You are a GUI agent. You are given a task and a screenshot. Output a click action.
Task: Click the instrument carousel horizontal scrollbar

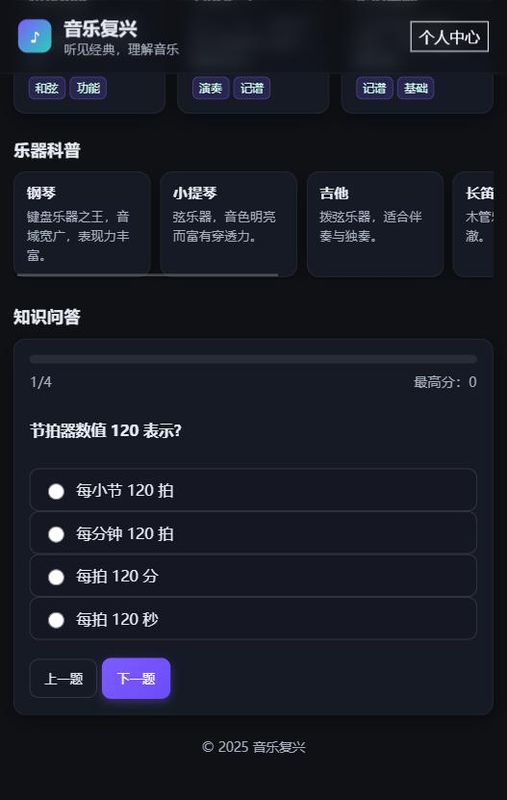tap(148, 275)
